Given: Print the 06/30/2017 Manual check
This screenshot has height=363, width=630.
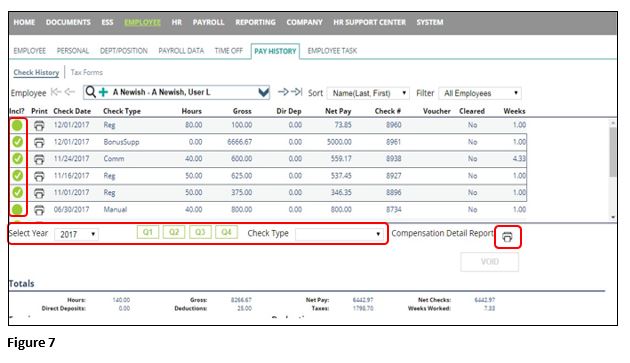Looking at the screenshot, I should point(39,210).
